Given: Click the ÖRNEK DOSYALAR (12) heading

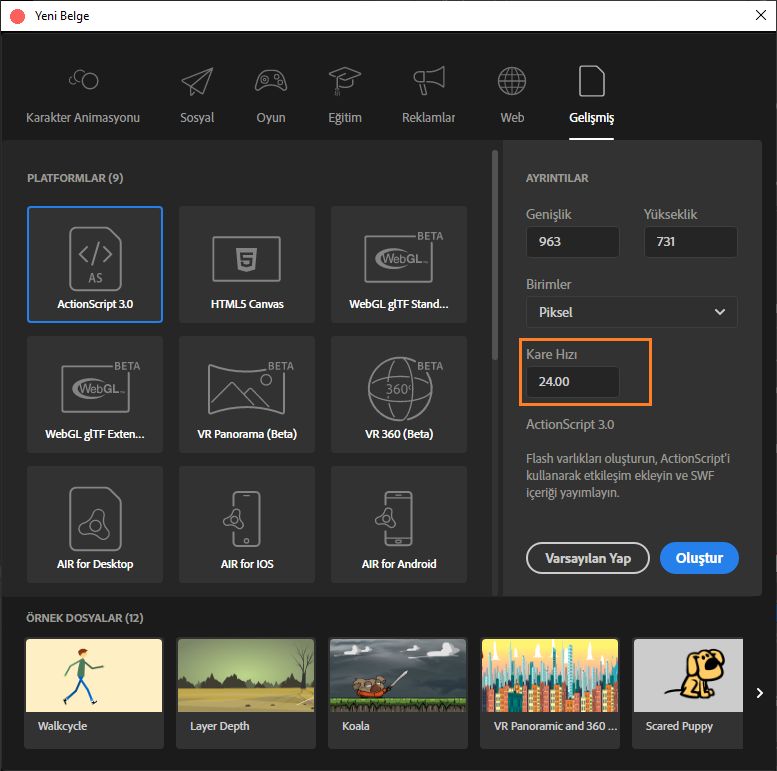Looking at the screenshot, I should [x=85, y=618].
